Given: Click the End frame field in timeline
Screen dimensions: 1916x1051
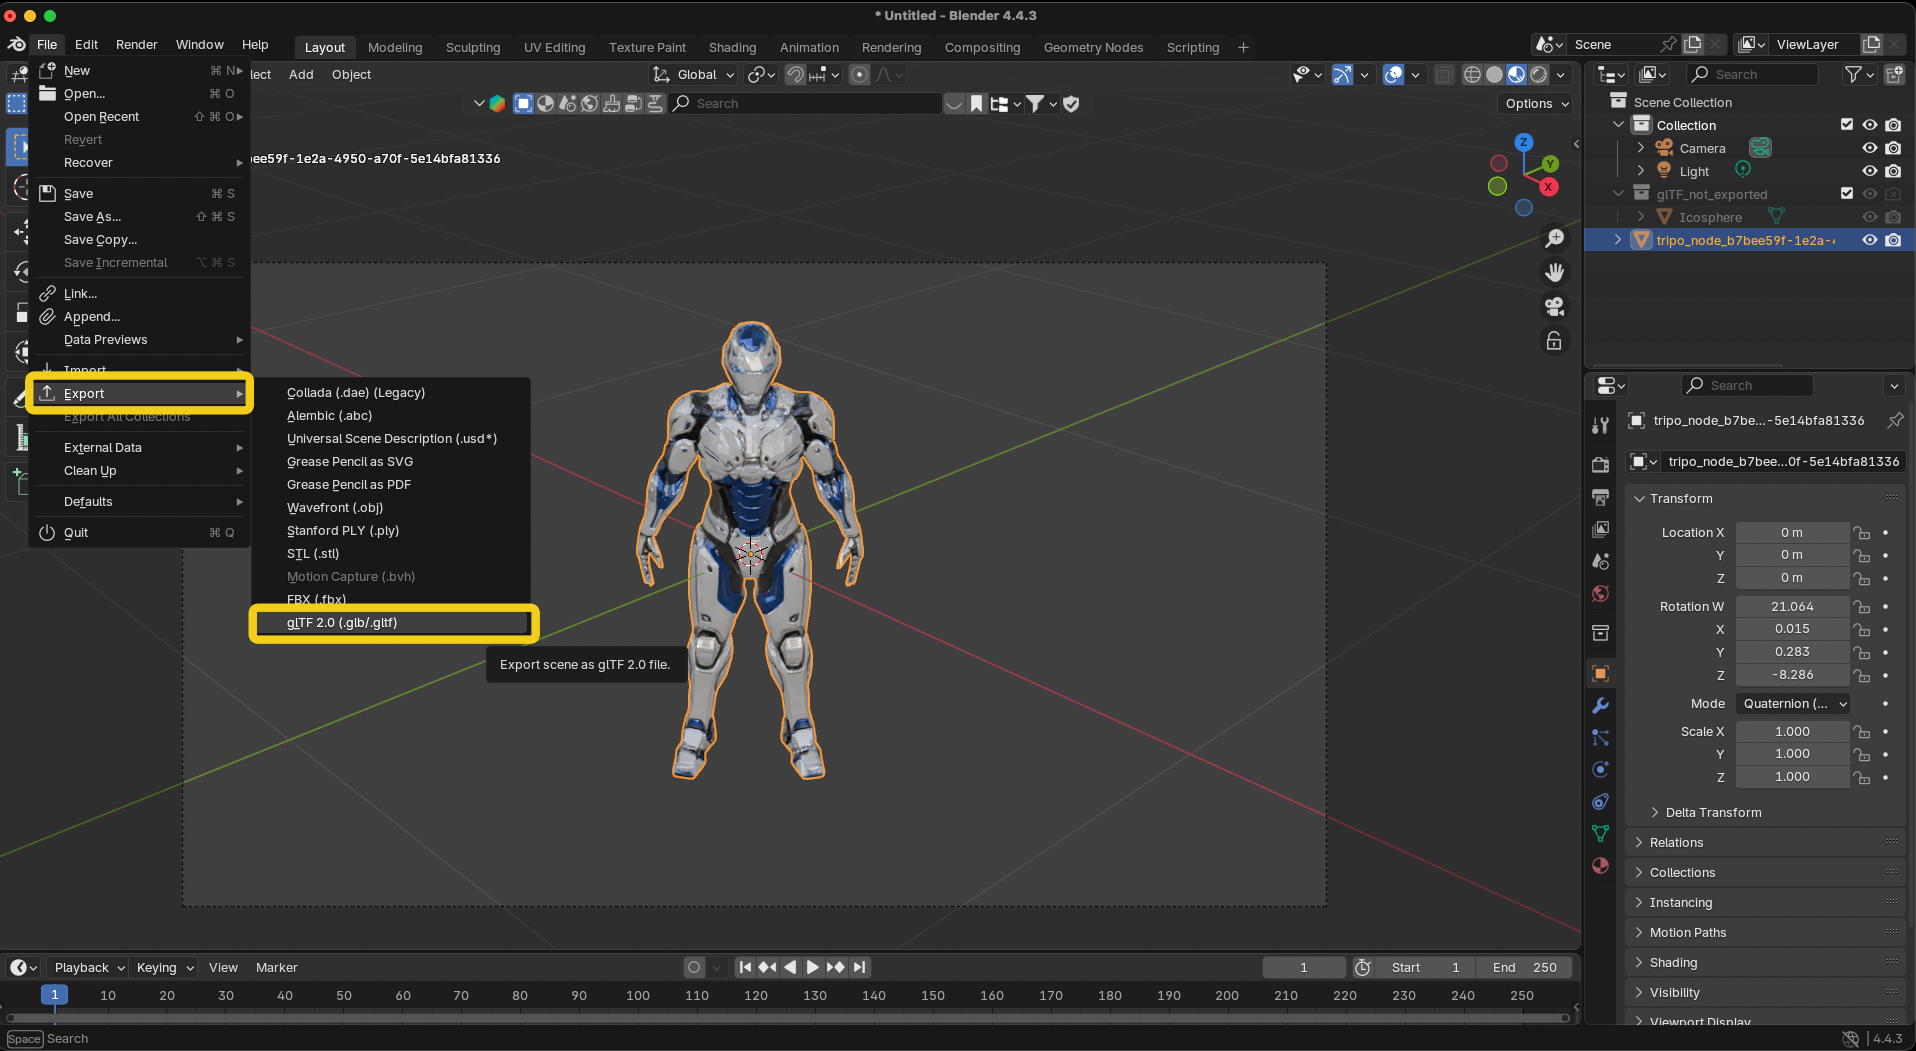Looking at the screenshot, I should point(1524,967).
